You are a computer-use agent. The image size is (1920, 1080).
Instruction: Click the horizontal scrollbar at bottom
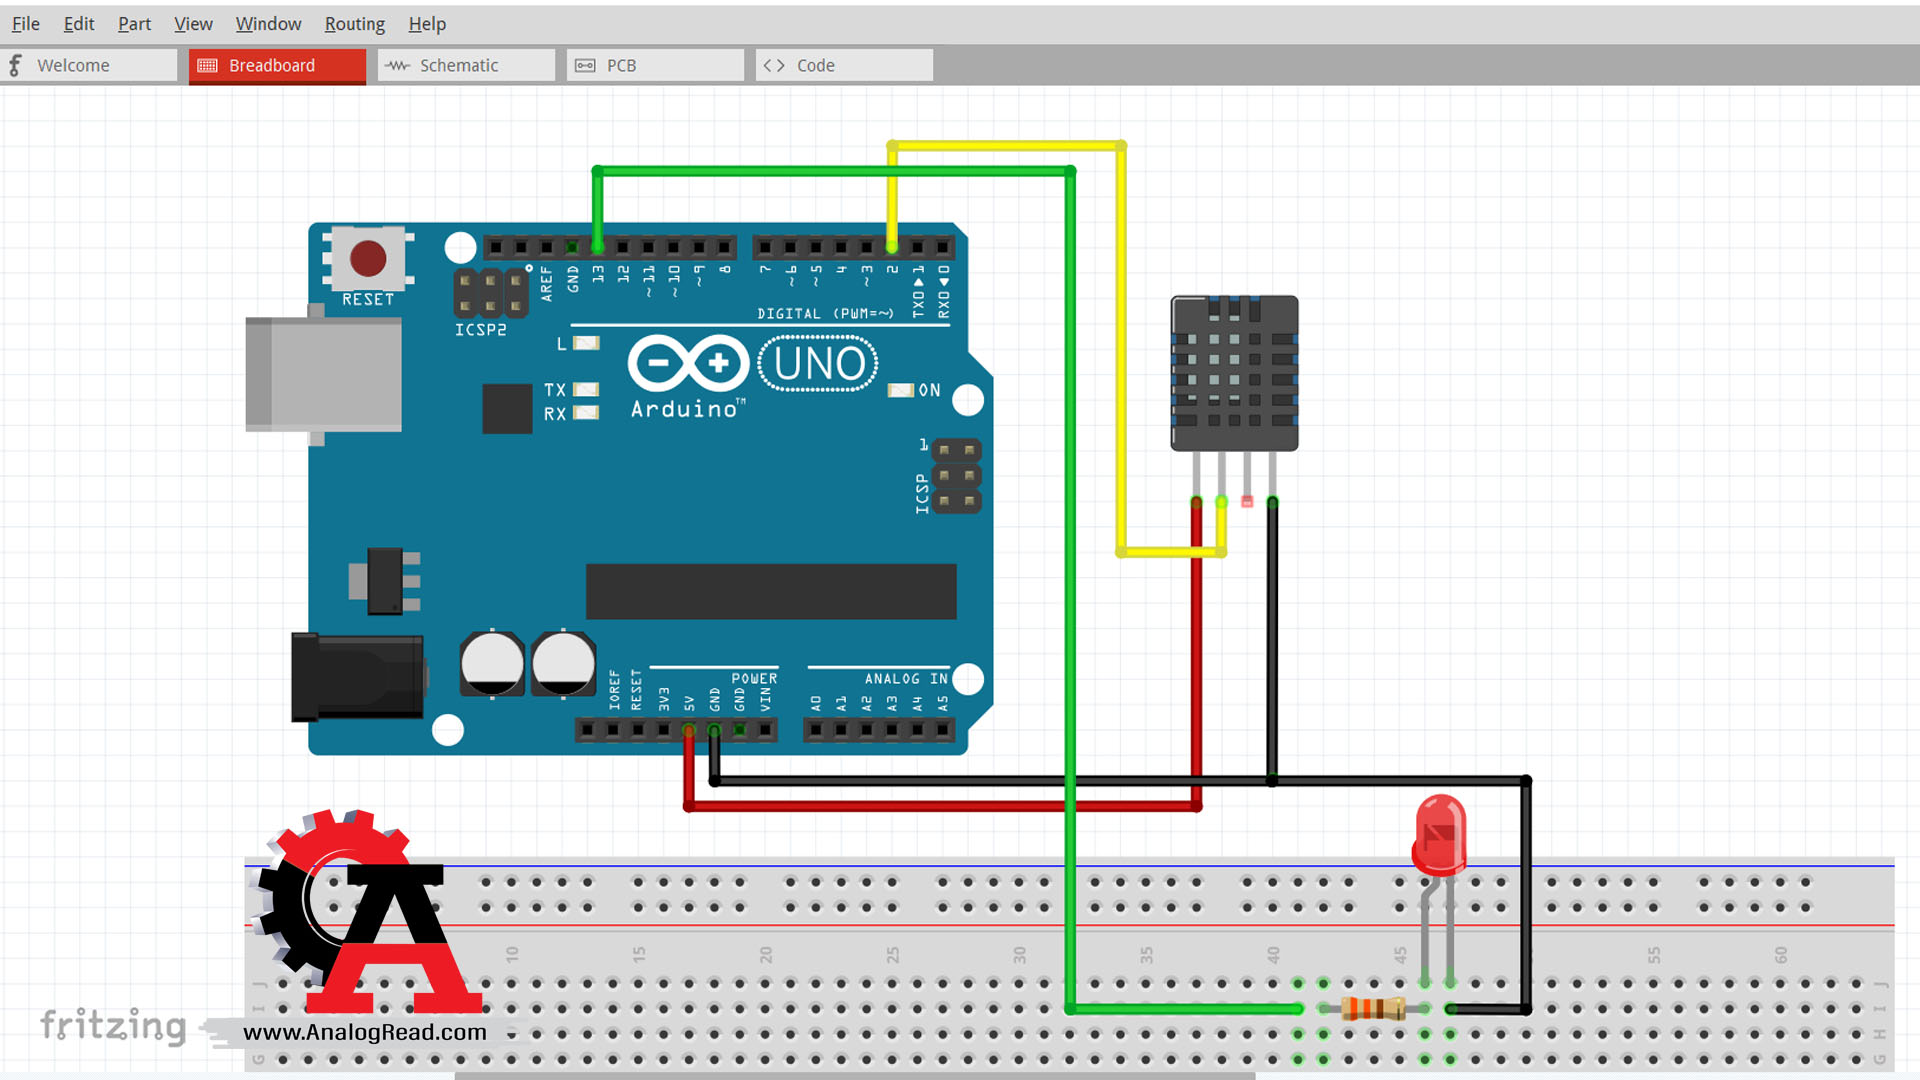tap(855, 1076)
